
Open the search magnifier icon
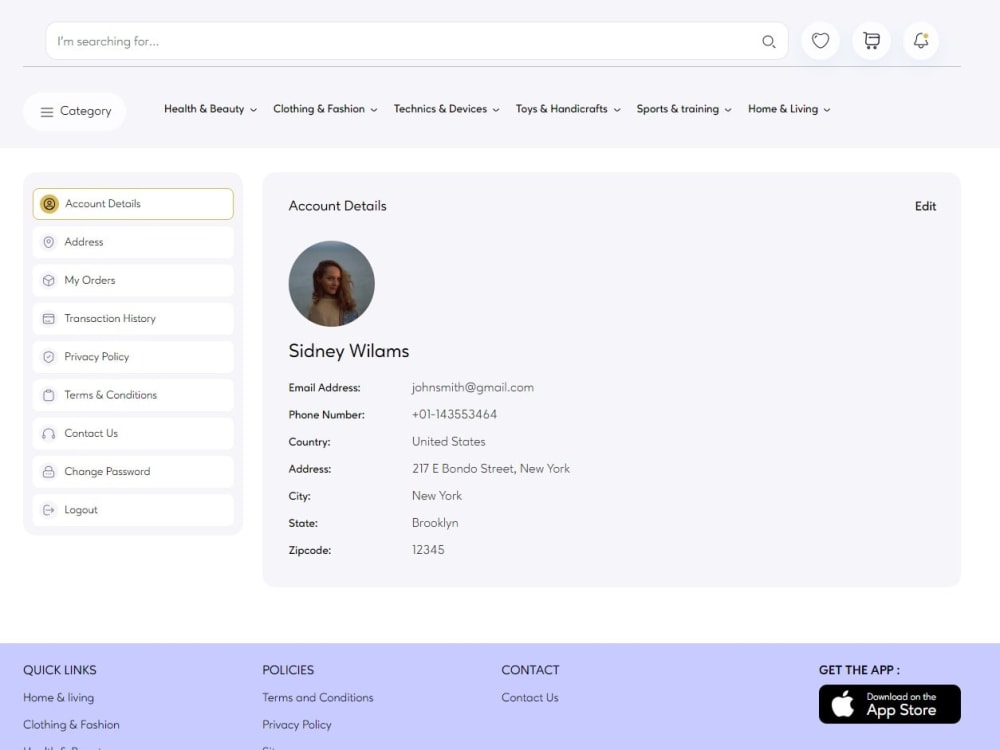pyautogui.click(x=769, y=41)
